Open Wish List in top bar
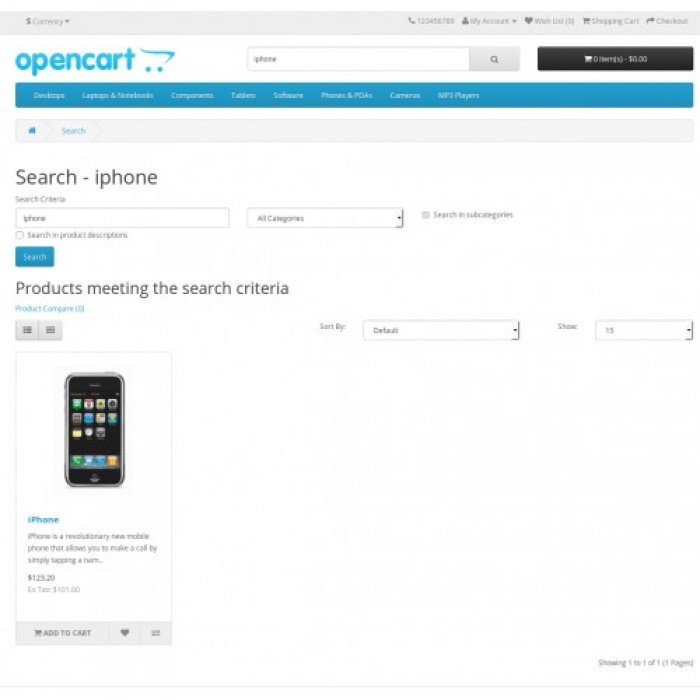 click(550, 21)
